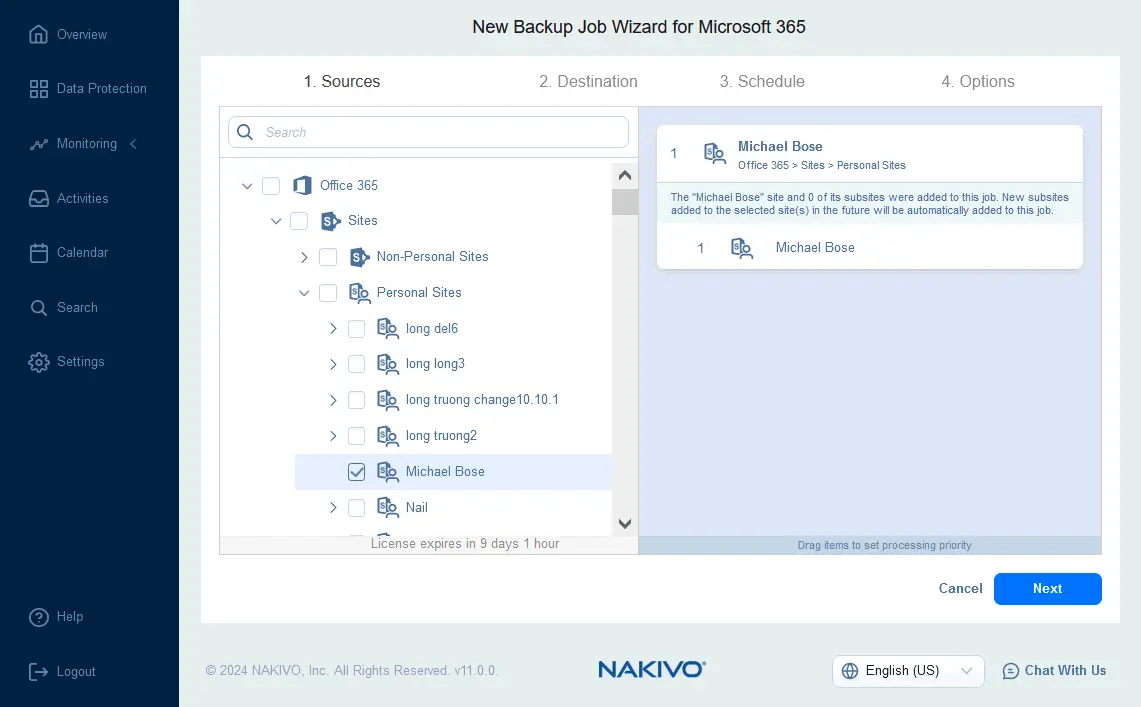This screenshot has height=707, width=1141.
Task: Click the Help question mark icon
Action: point(39,617)
